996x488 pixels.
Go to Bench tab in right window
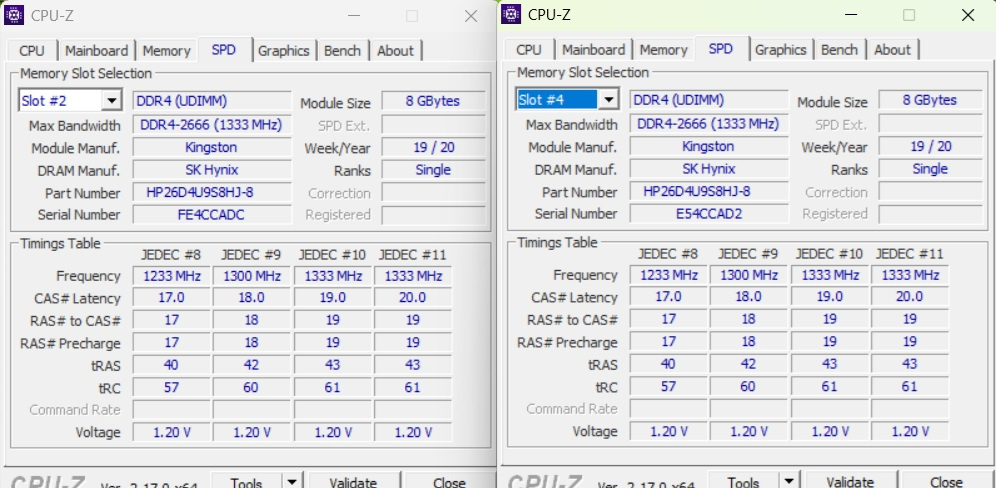(840, 50)
